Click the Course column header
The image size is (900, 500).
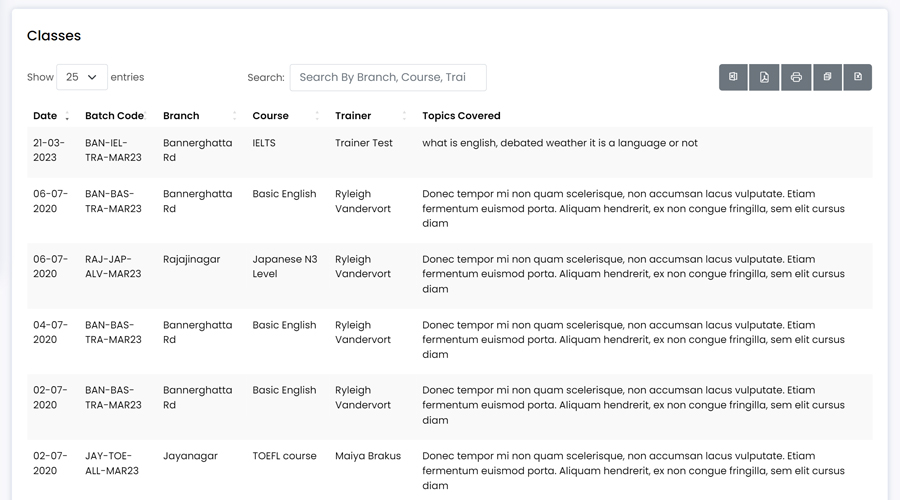(270, 116)
